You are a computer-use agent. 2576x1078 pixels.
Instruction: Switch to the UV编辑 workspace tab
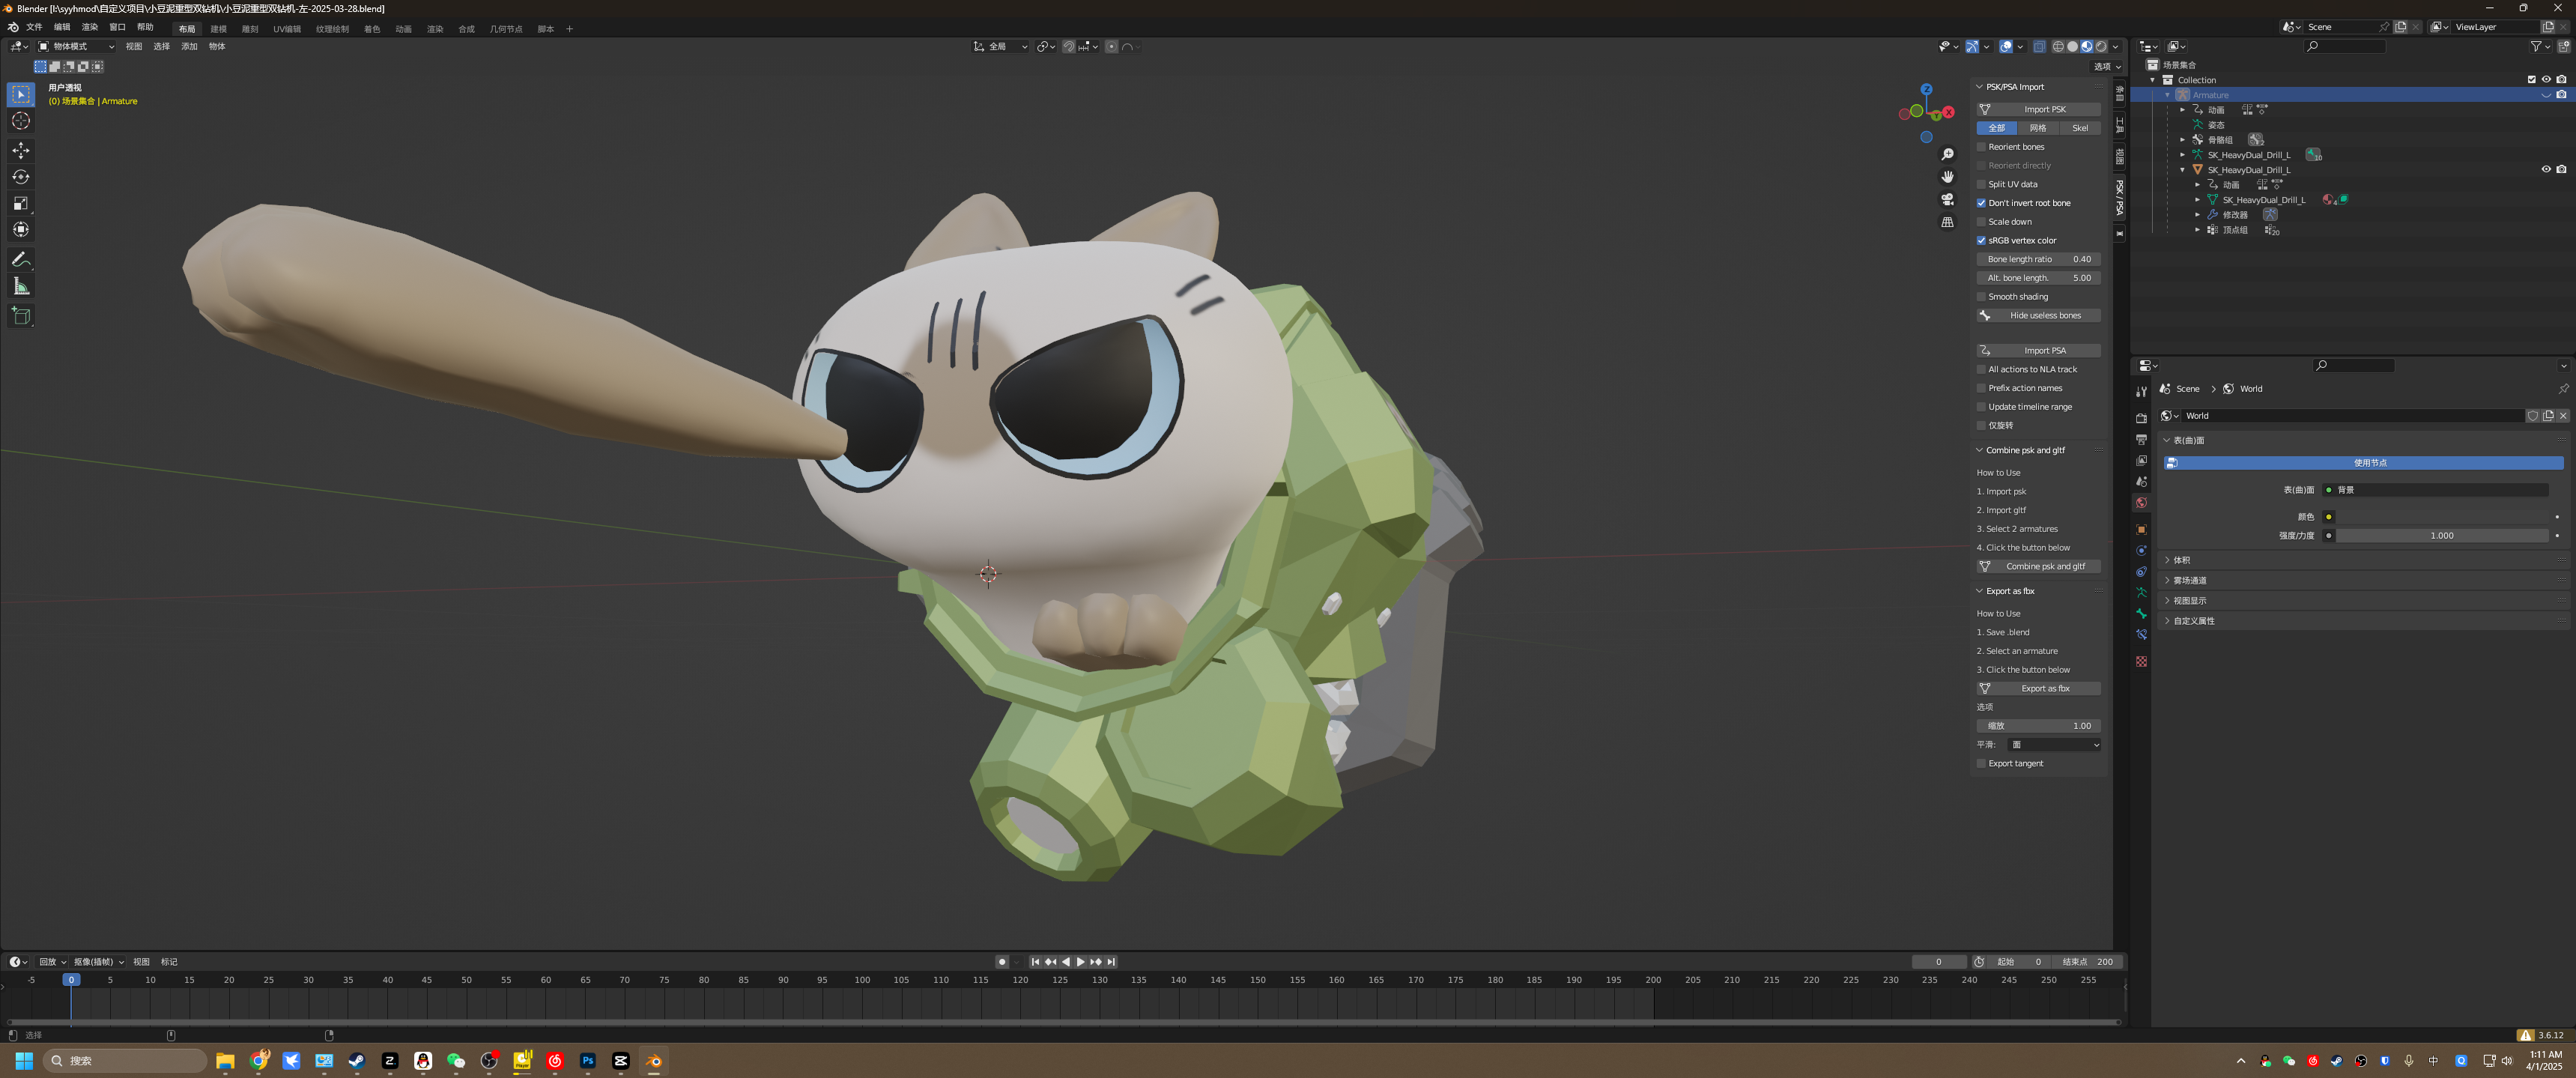click(287, 29)
